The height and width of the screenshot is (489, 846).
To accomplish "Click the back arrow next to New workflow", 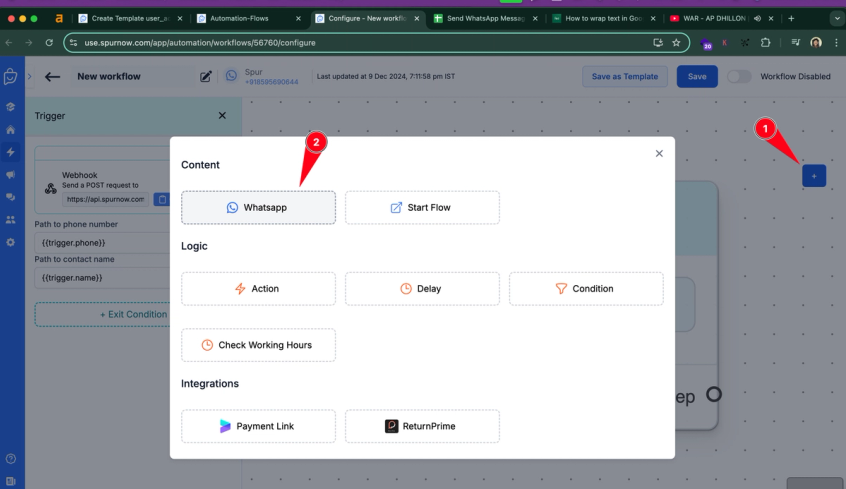I will click(52, 77).
